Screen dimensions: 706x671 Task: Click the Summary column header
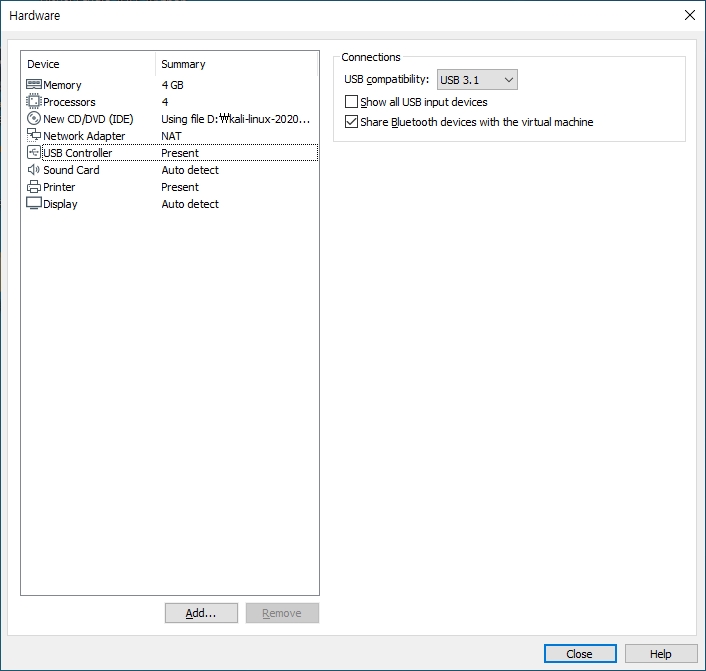(183, 64)
